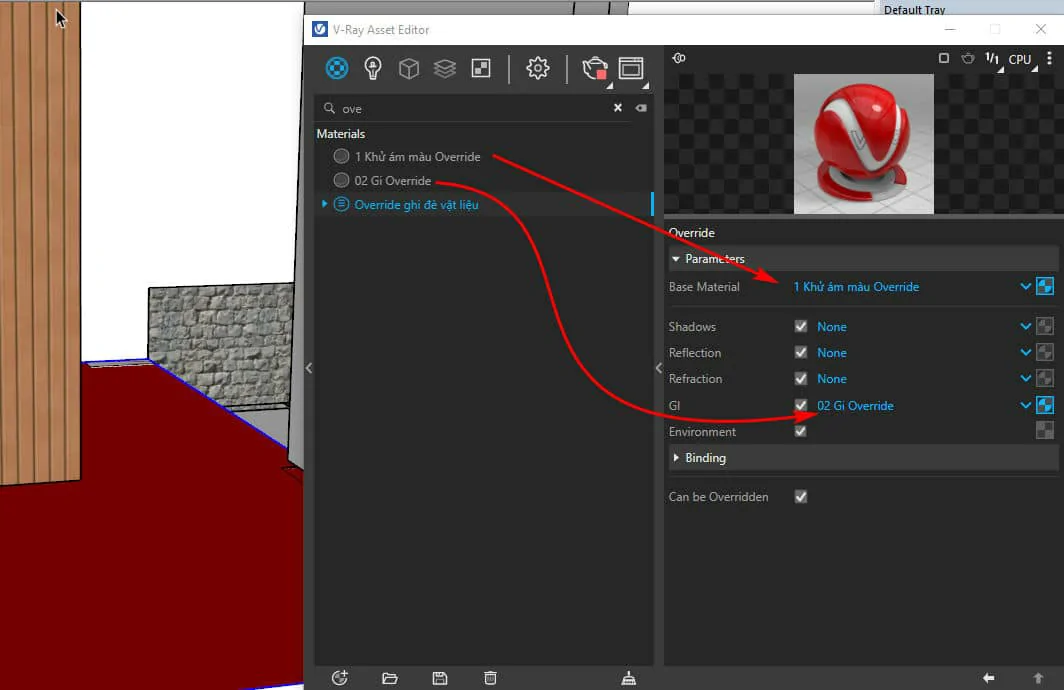The width and height of the screenshot is (1064, 690).
Task: Open the GI texture slot swatch
Action: (1045, 404)
